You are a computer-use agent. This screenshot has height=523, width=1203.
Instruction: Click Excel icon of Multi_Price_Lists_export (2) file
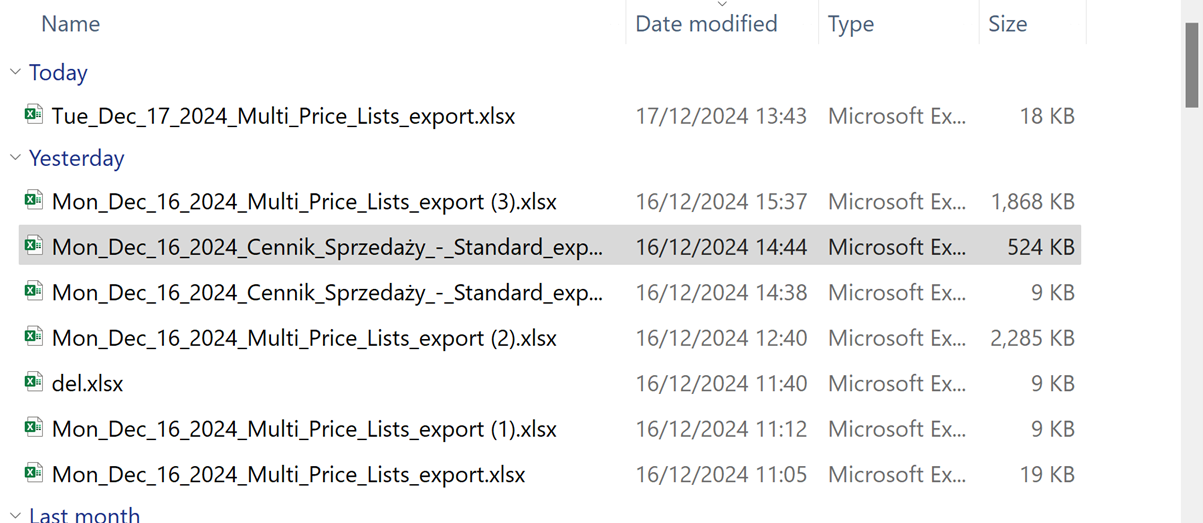(34, 337)
